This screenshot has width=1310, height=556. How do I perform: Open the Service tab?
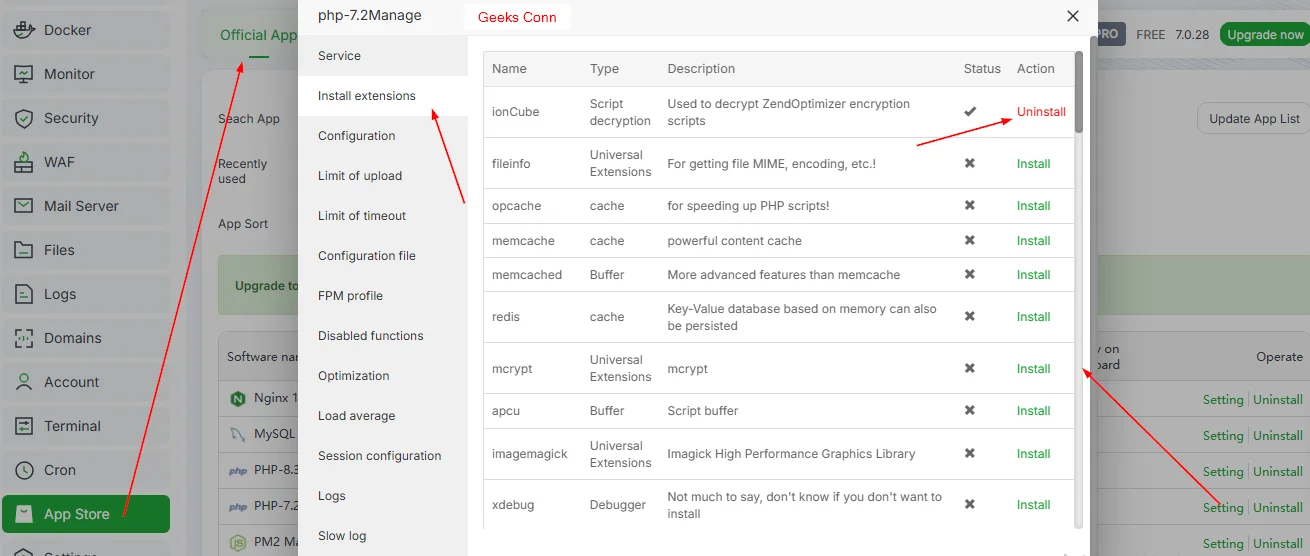tap(383, 56)
